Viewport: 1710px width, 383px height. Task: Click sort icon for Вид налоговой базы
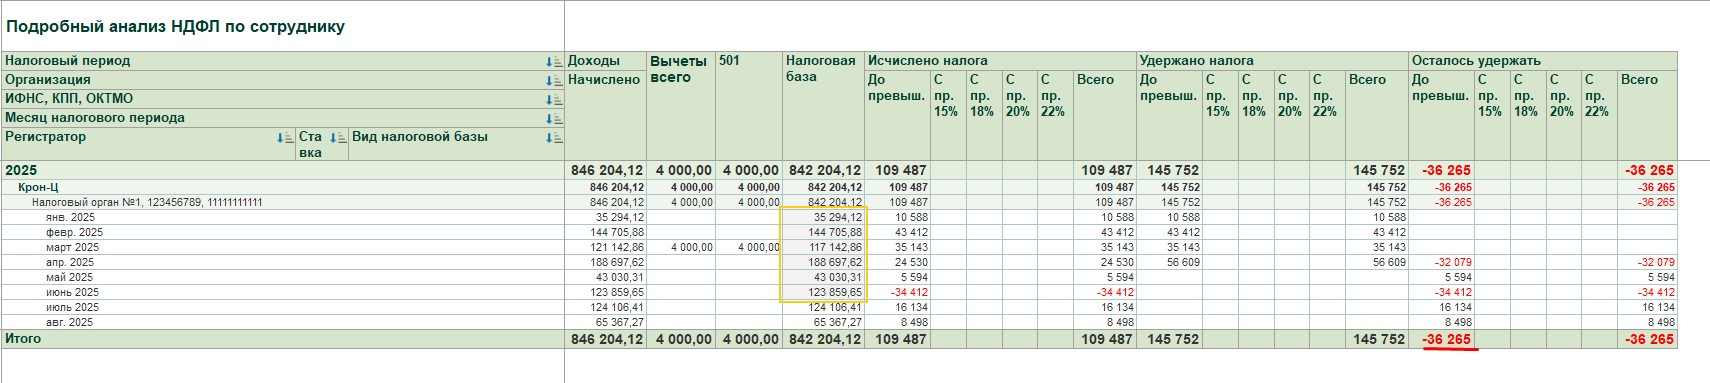554,137
